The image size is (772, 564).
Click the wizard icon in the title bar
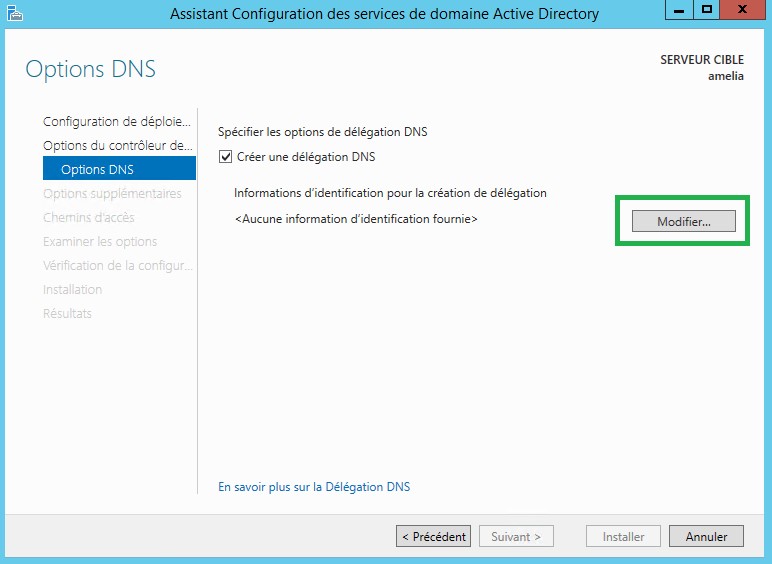tap(13, 13)
